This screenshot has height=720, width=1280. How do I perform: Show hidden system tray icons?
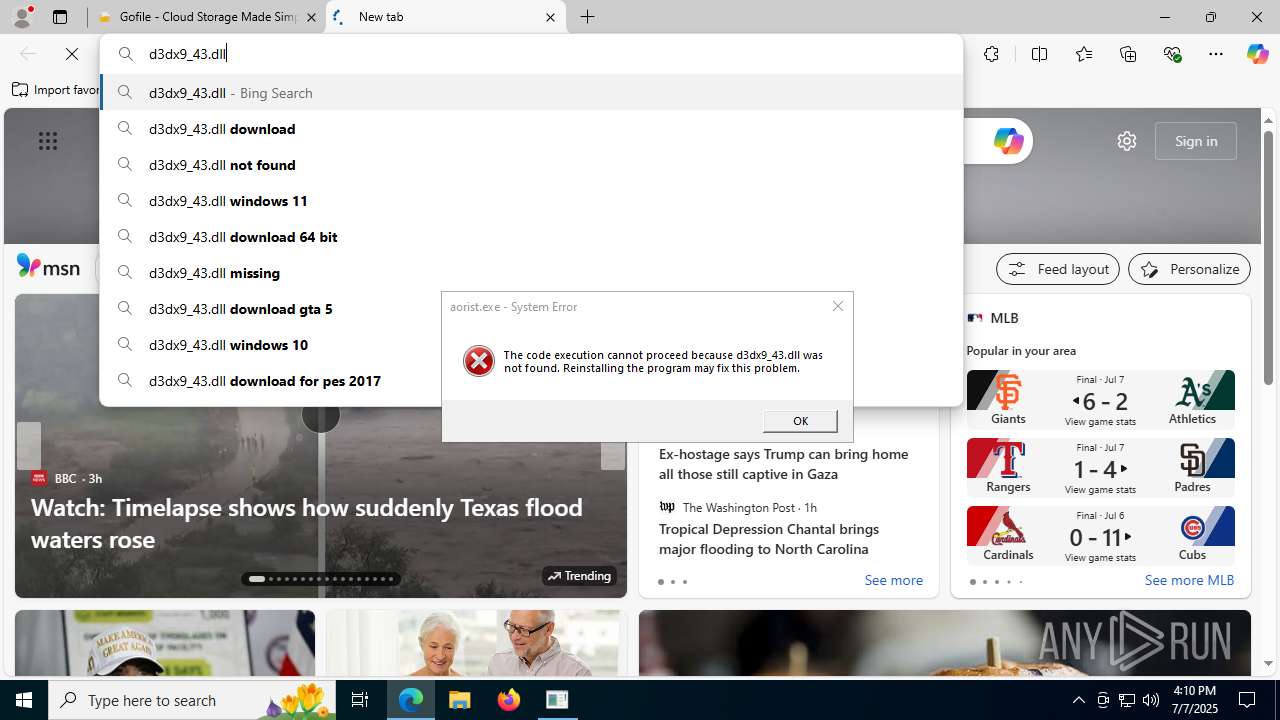pos(1078,700)
